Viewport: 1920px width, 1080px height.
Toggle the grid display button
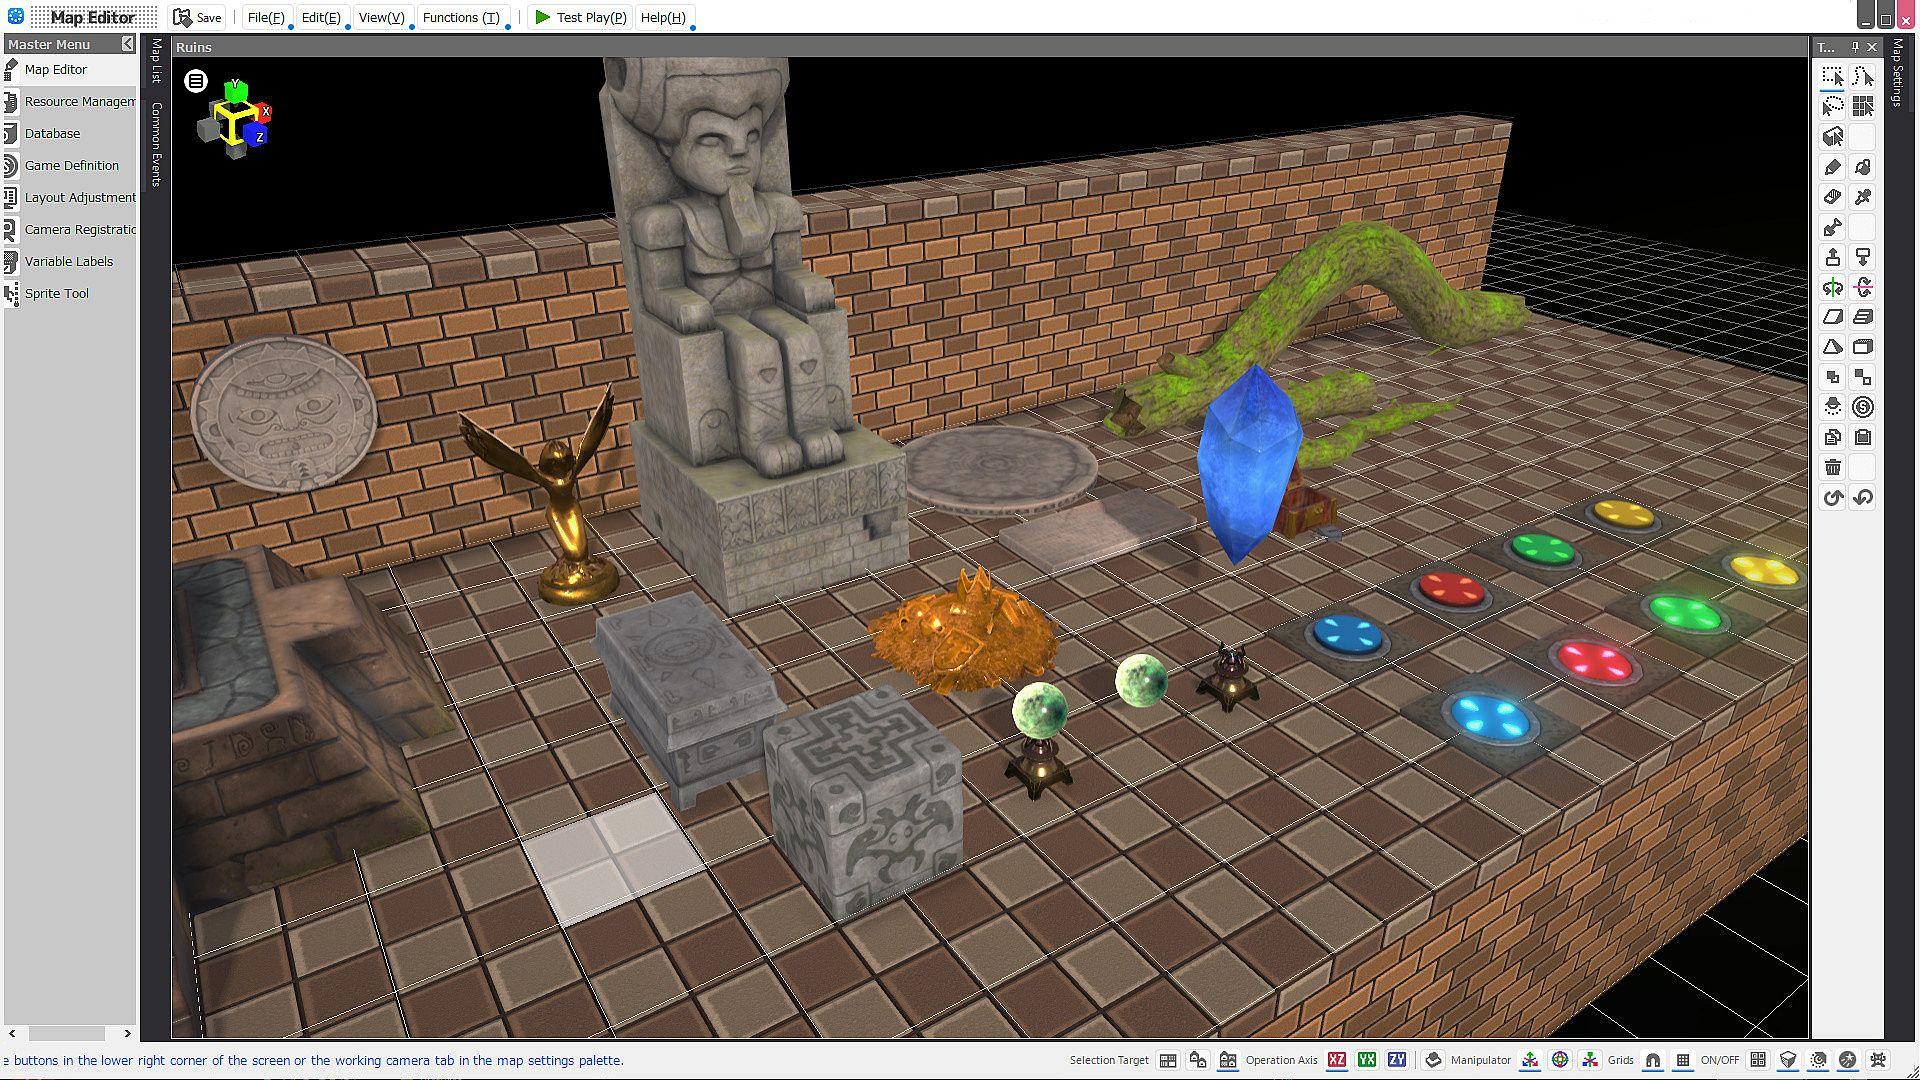pyautogui.click(x=1683, y=1060)
